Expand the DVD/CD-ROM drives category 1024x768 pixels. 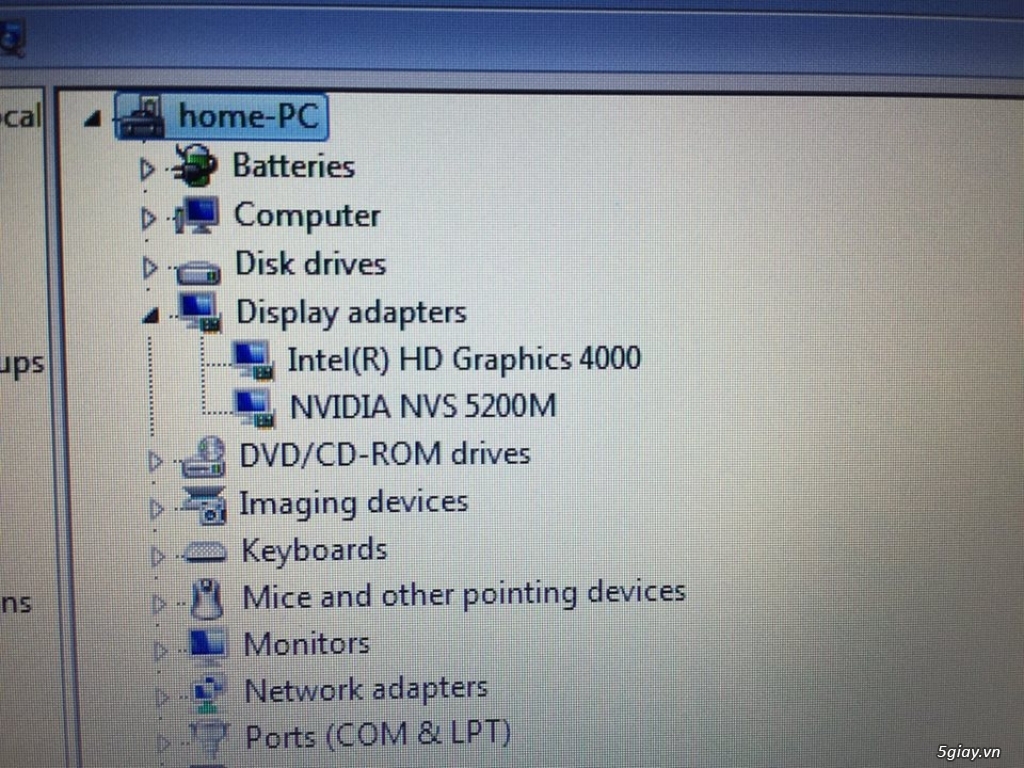155,461
